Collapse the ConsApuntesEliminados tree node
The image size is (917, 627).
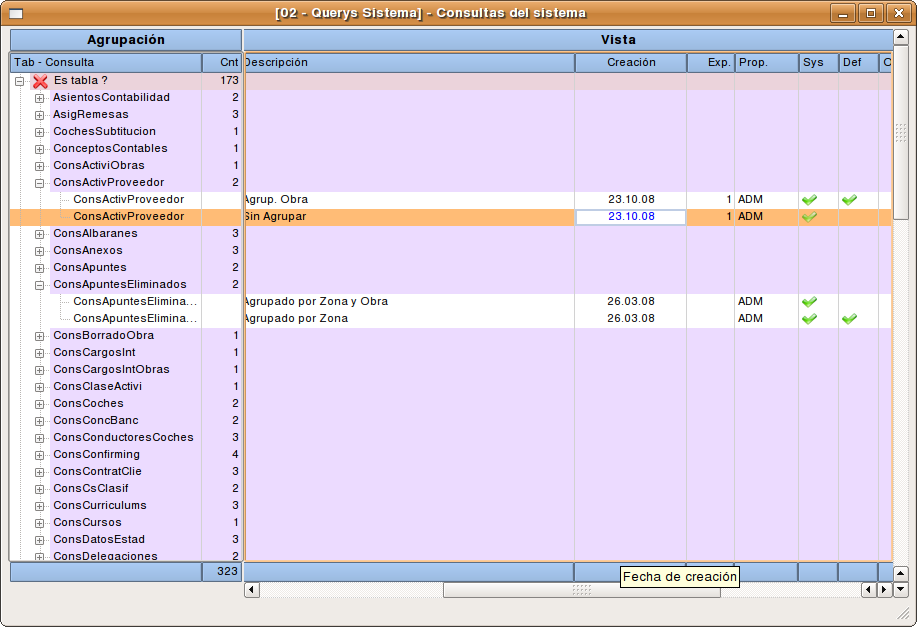pos(38,284)
